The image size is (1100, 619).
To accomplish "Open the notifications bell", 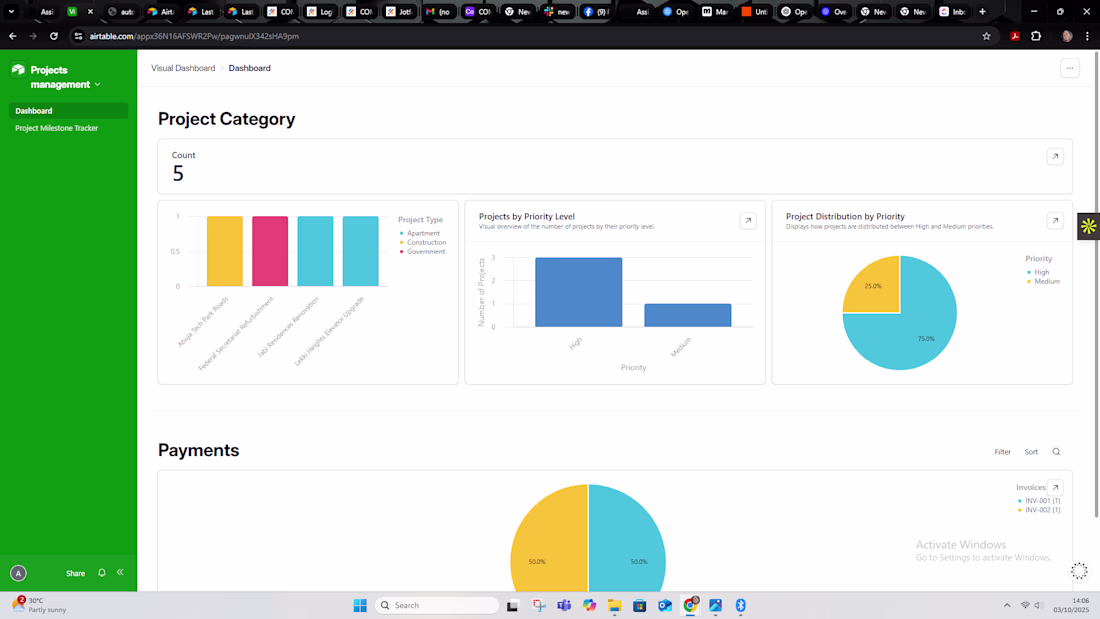I will click(x=102, y=573).
